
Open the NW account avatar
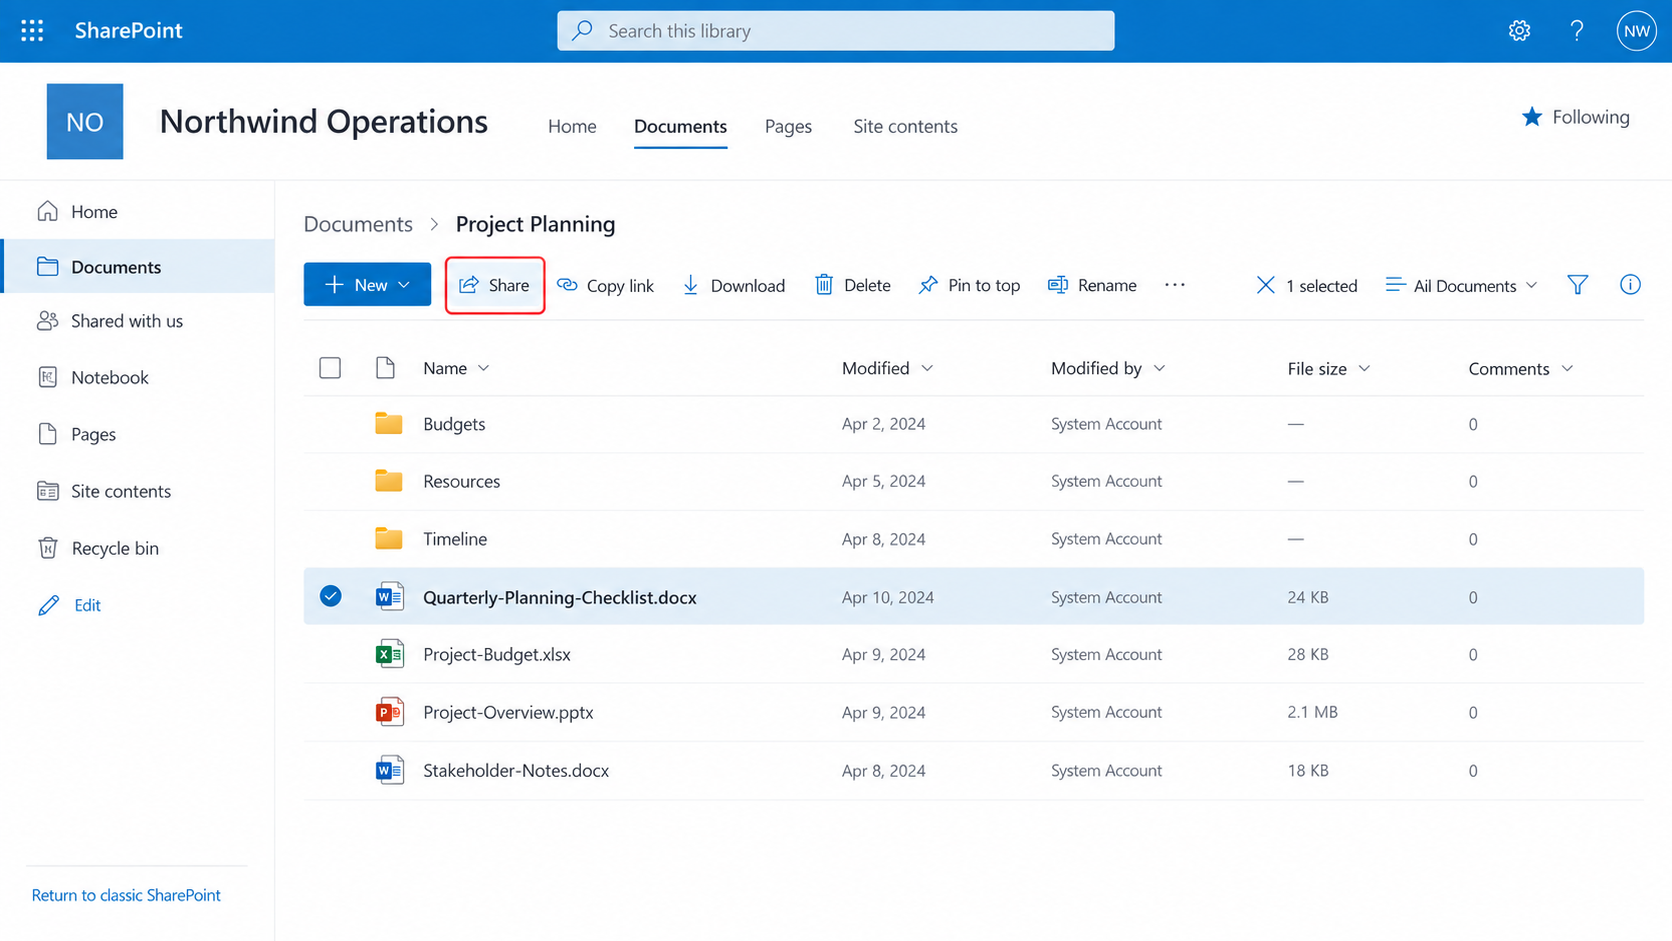pos(1637,31)
